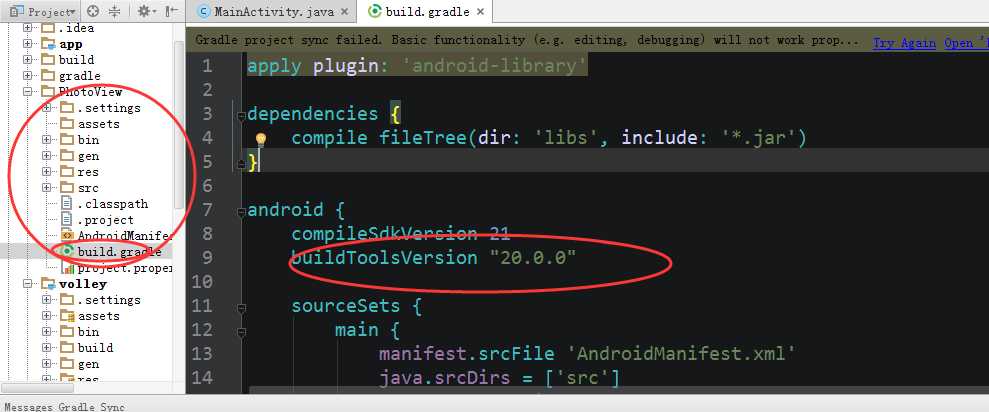Expand .settings under volley
Screen dimensions: 989x412
coord(47,300)
